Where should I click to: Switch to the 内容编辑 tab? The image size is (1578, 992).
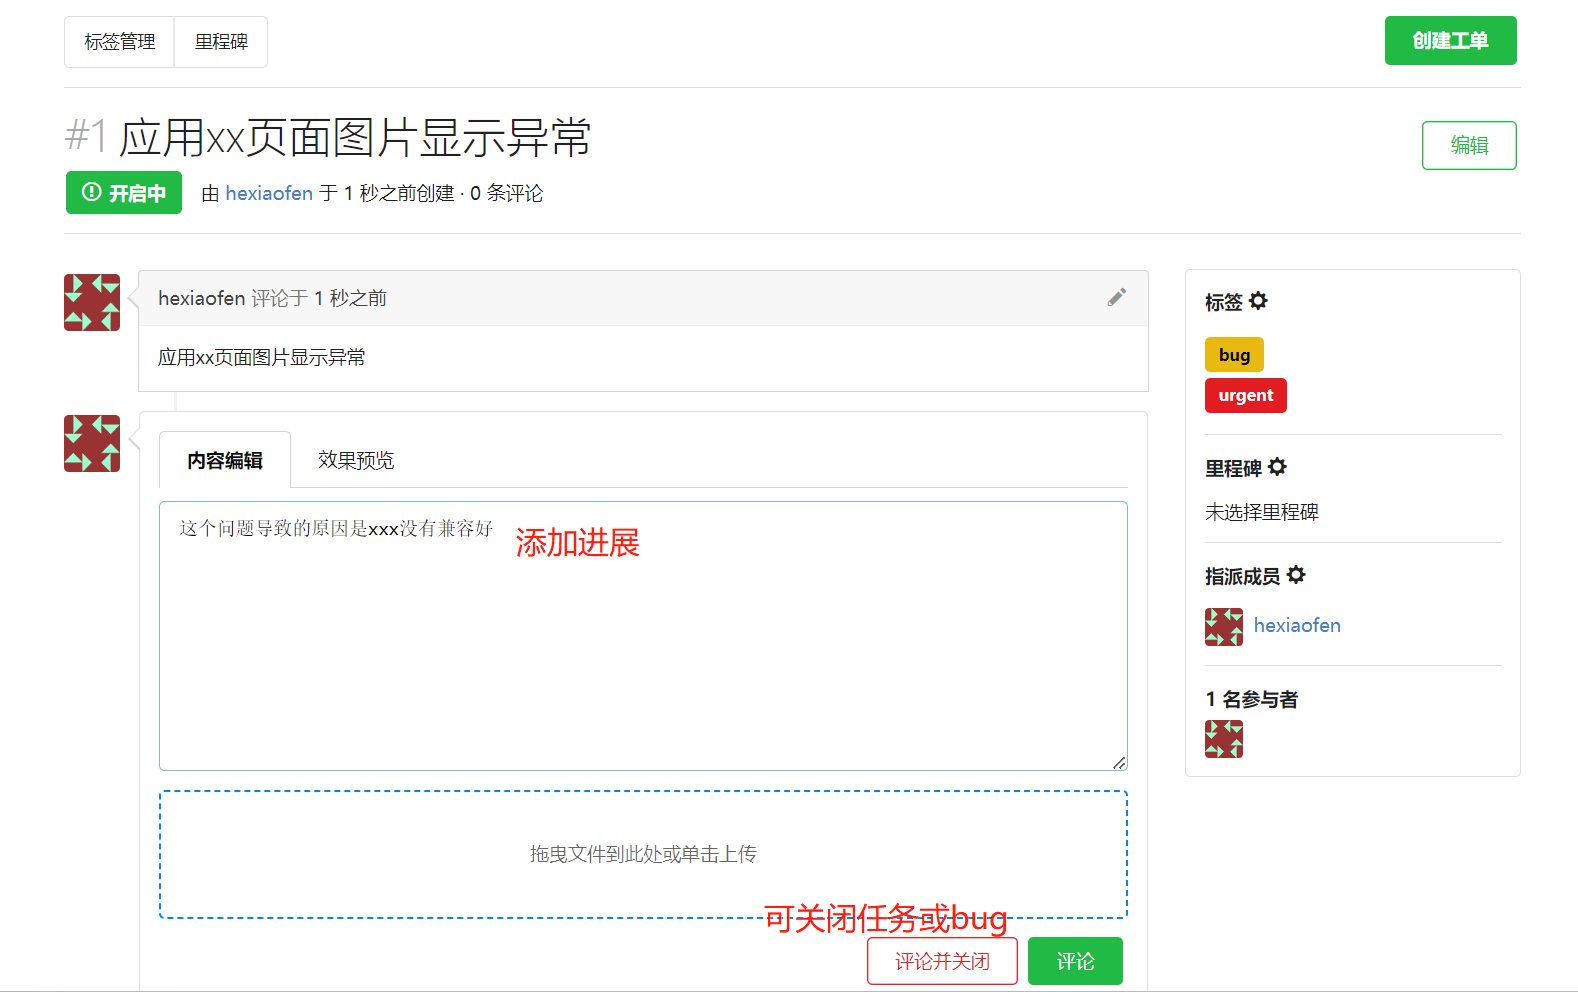[225, 460]
